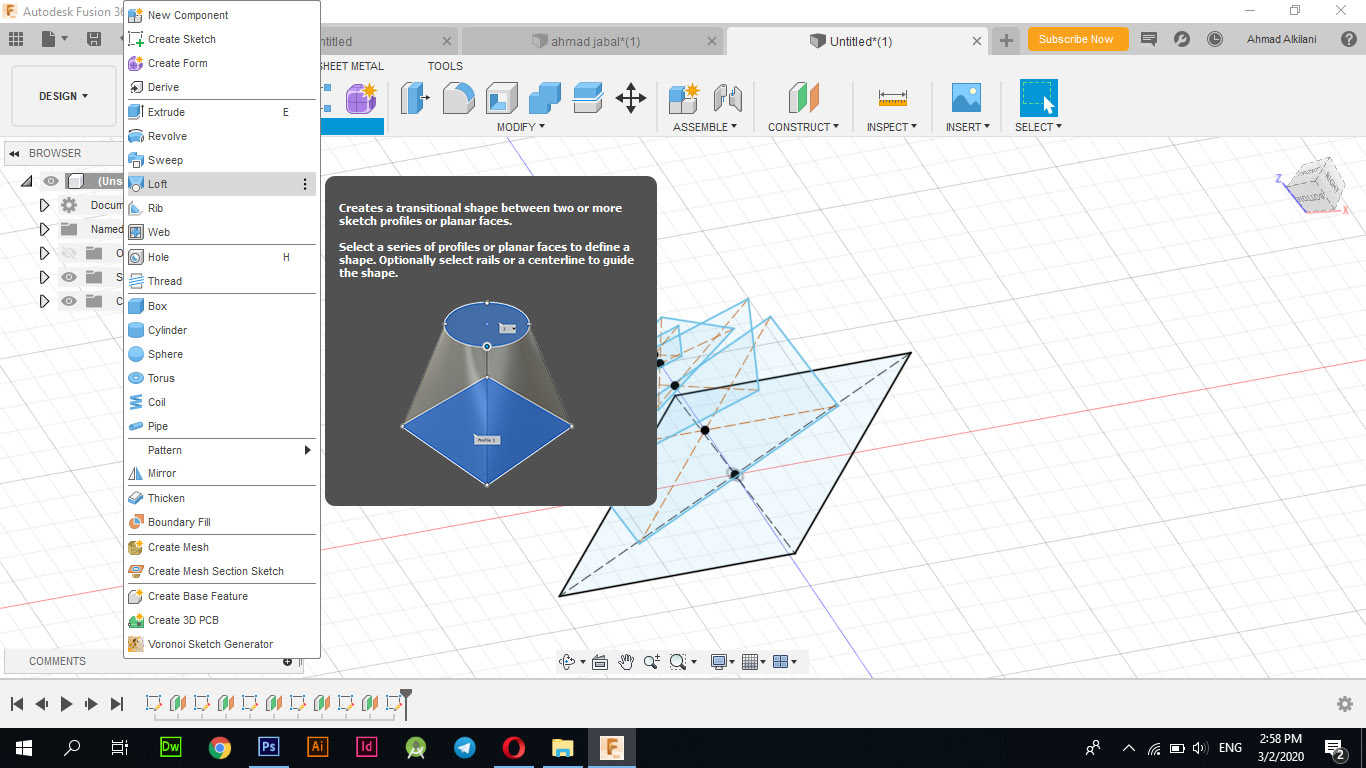Open the Grid and Snaps dropdown

coord(754,662)
